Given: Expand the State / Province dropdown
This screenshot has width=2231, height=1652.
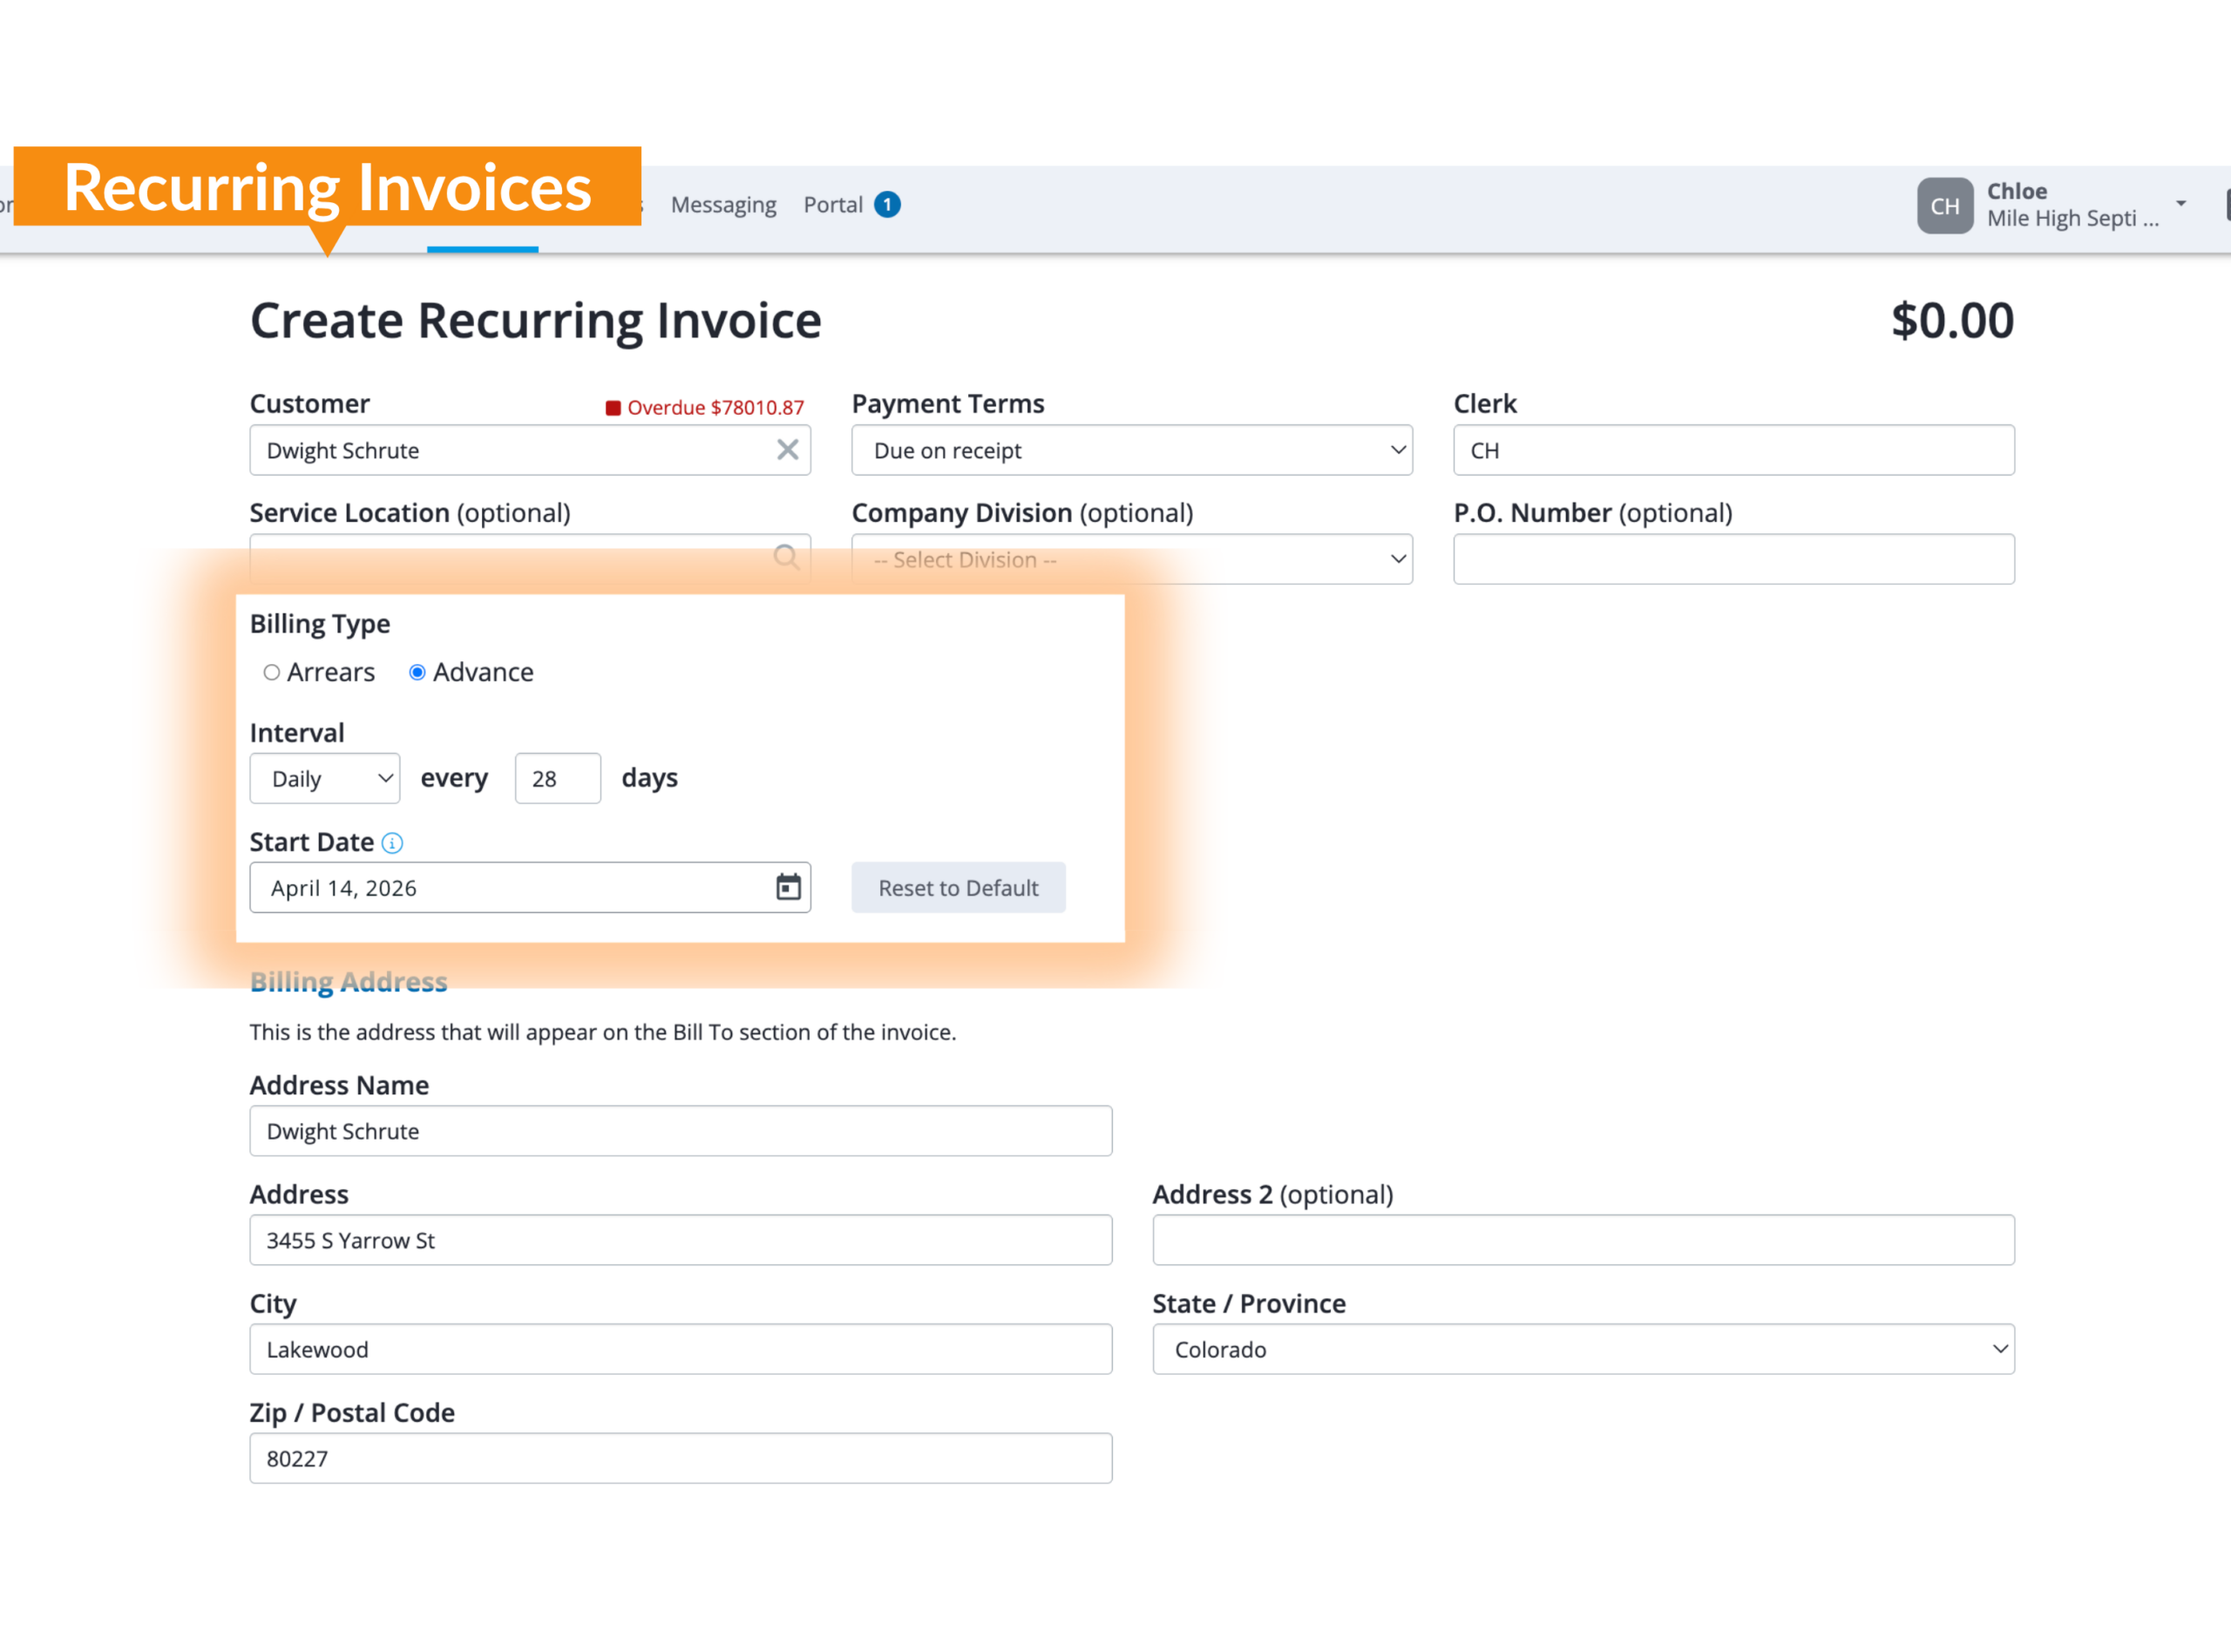Looking at the screenshot, I should [x=1582, y=1349].
